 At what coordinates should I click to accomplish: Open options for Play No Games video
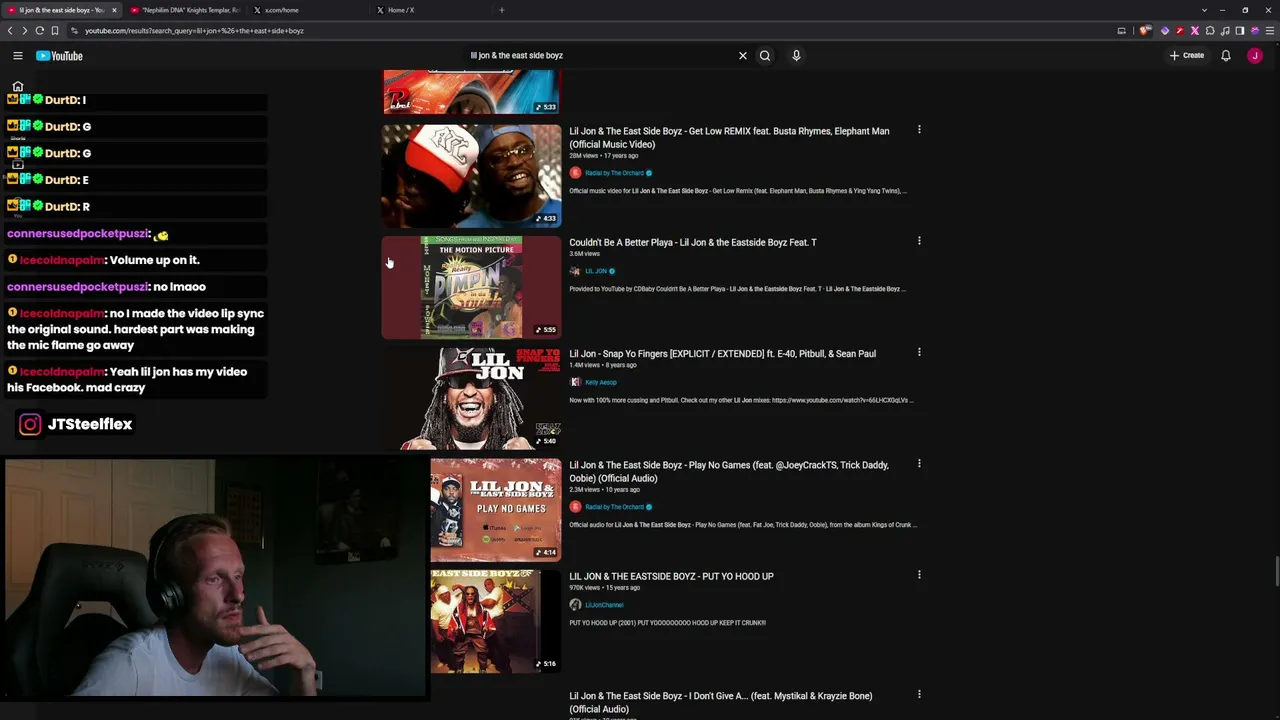(x=919, y=464)
